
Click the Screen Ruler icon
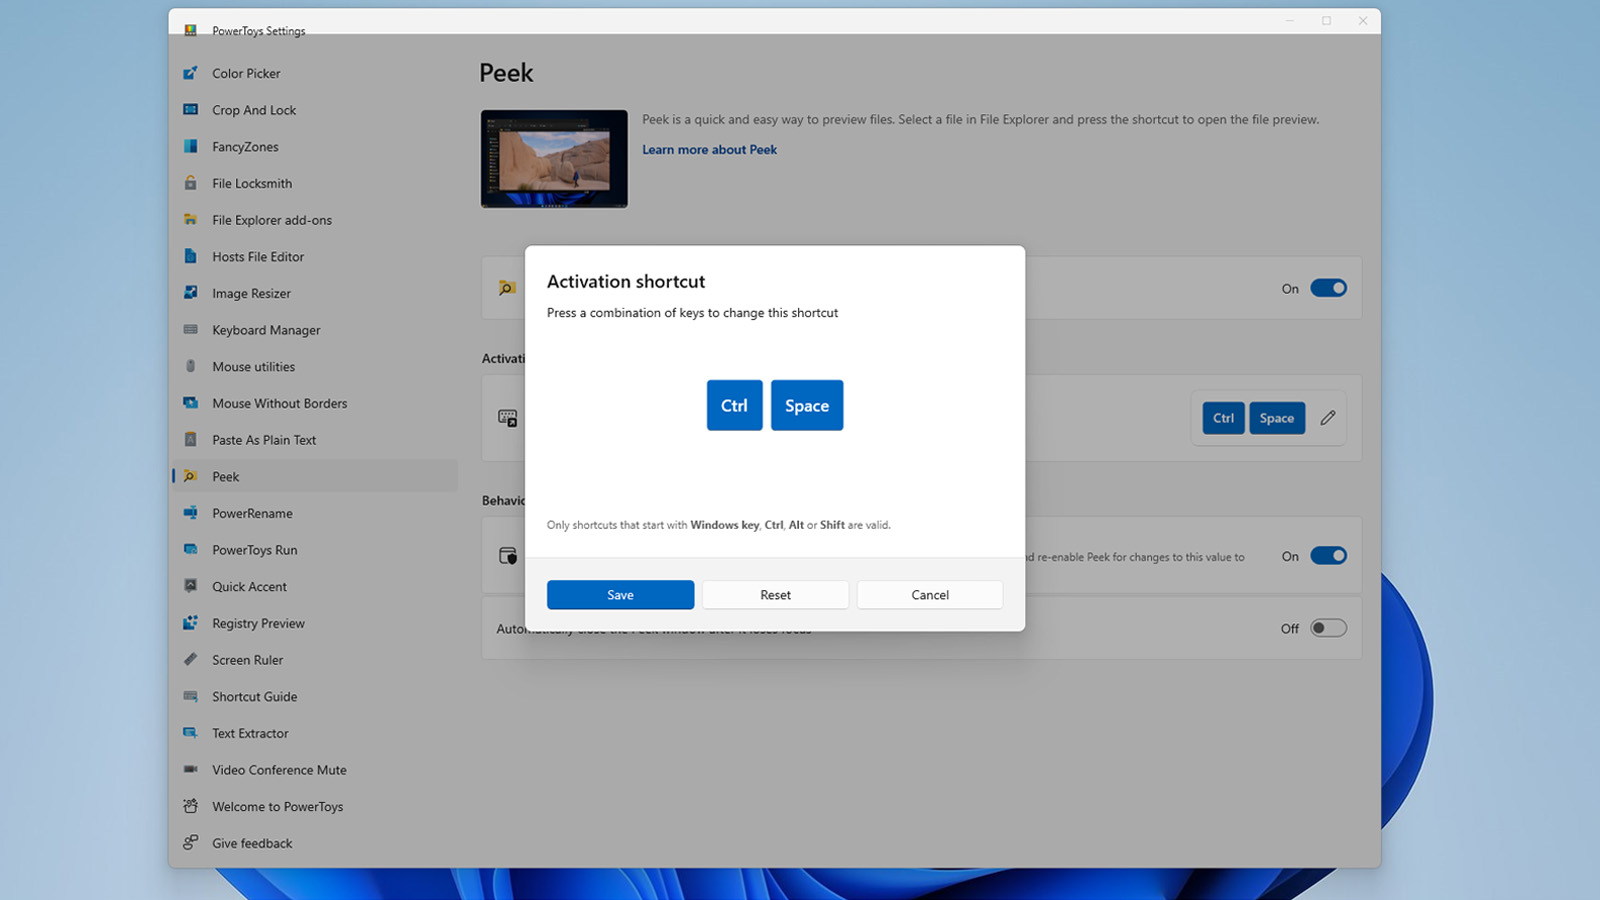coord(190,660)
